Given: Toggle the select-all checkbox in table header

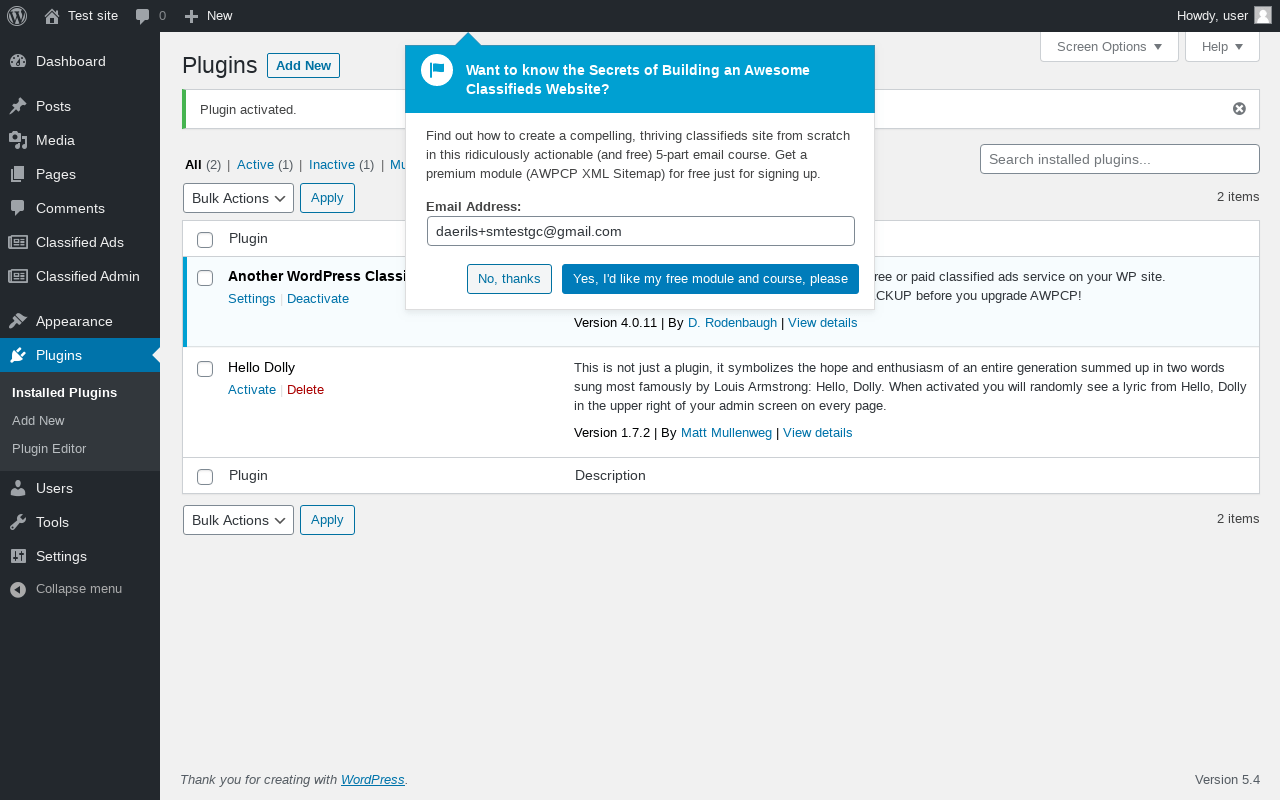Looking at the screenshot, I should point(205,239).
